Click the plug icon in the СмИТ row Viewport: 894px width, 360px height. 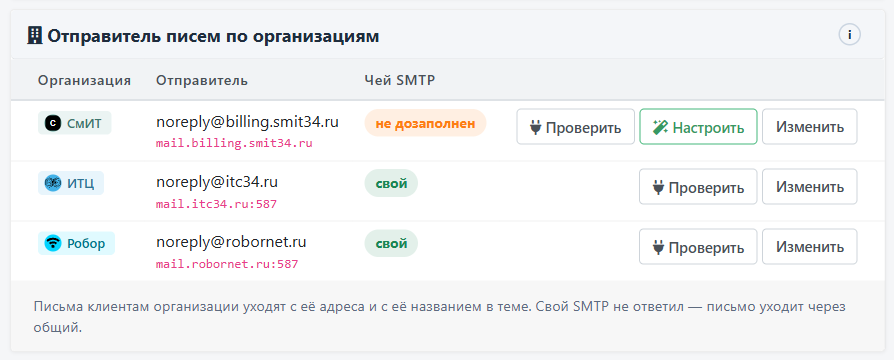pos(535,127)
